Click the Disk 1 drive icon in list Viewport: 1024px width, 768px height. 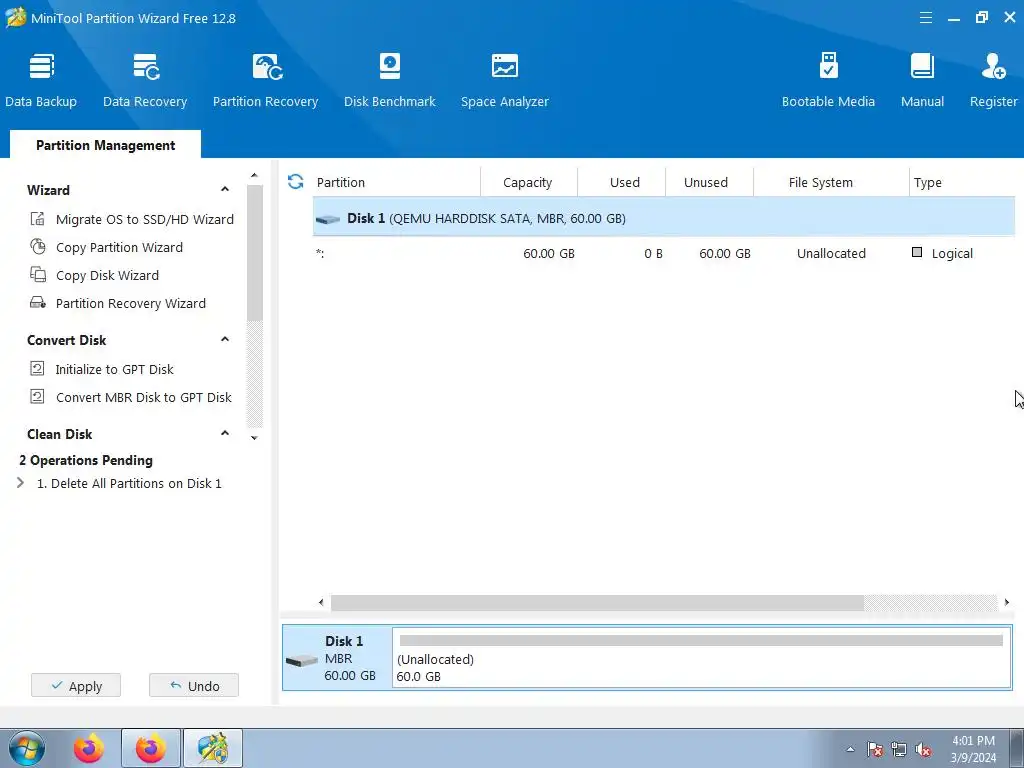328,219
